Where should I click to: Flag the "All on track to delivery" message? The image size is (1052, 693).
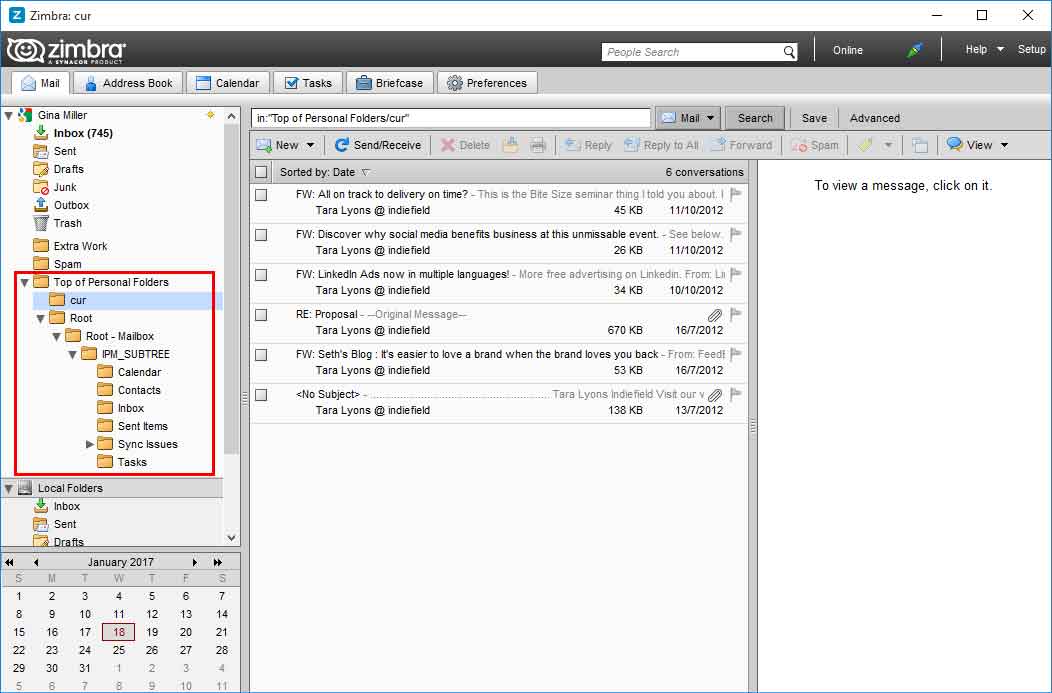[735, 195]
